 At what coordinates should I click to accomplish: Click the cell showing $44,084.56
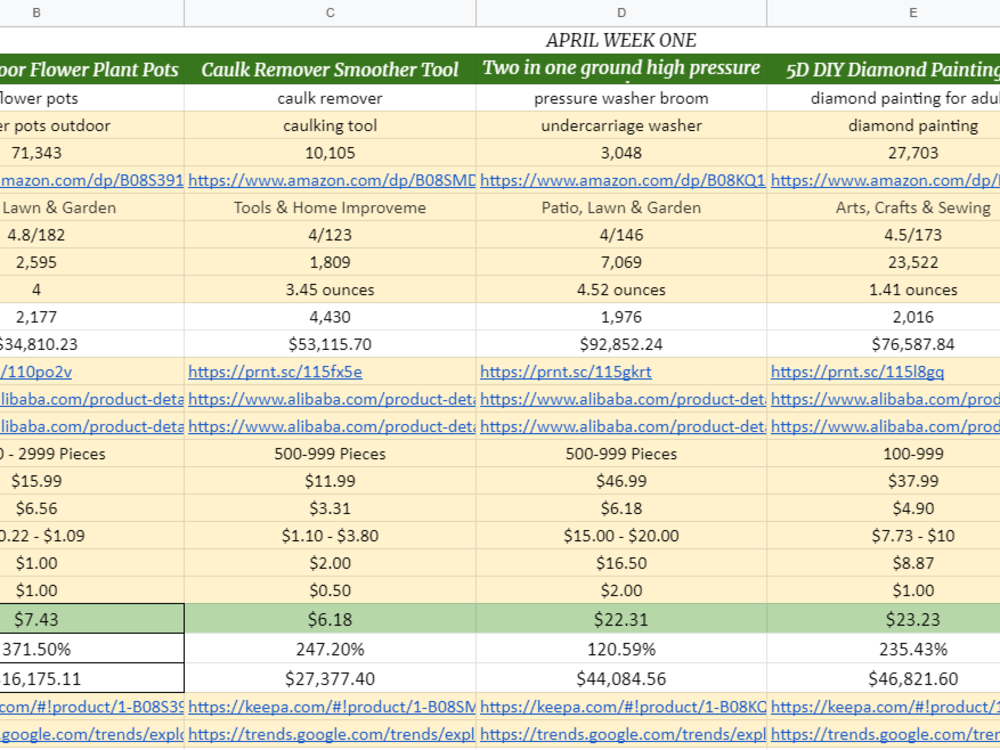pyautogui.click(x=621, y=679)
